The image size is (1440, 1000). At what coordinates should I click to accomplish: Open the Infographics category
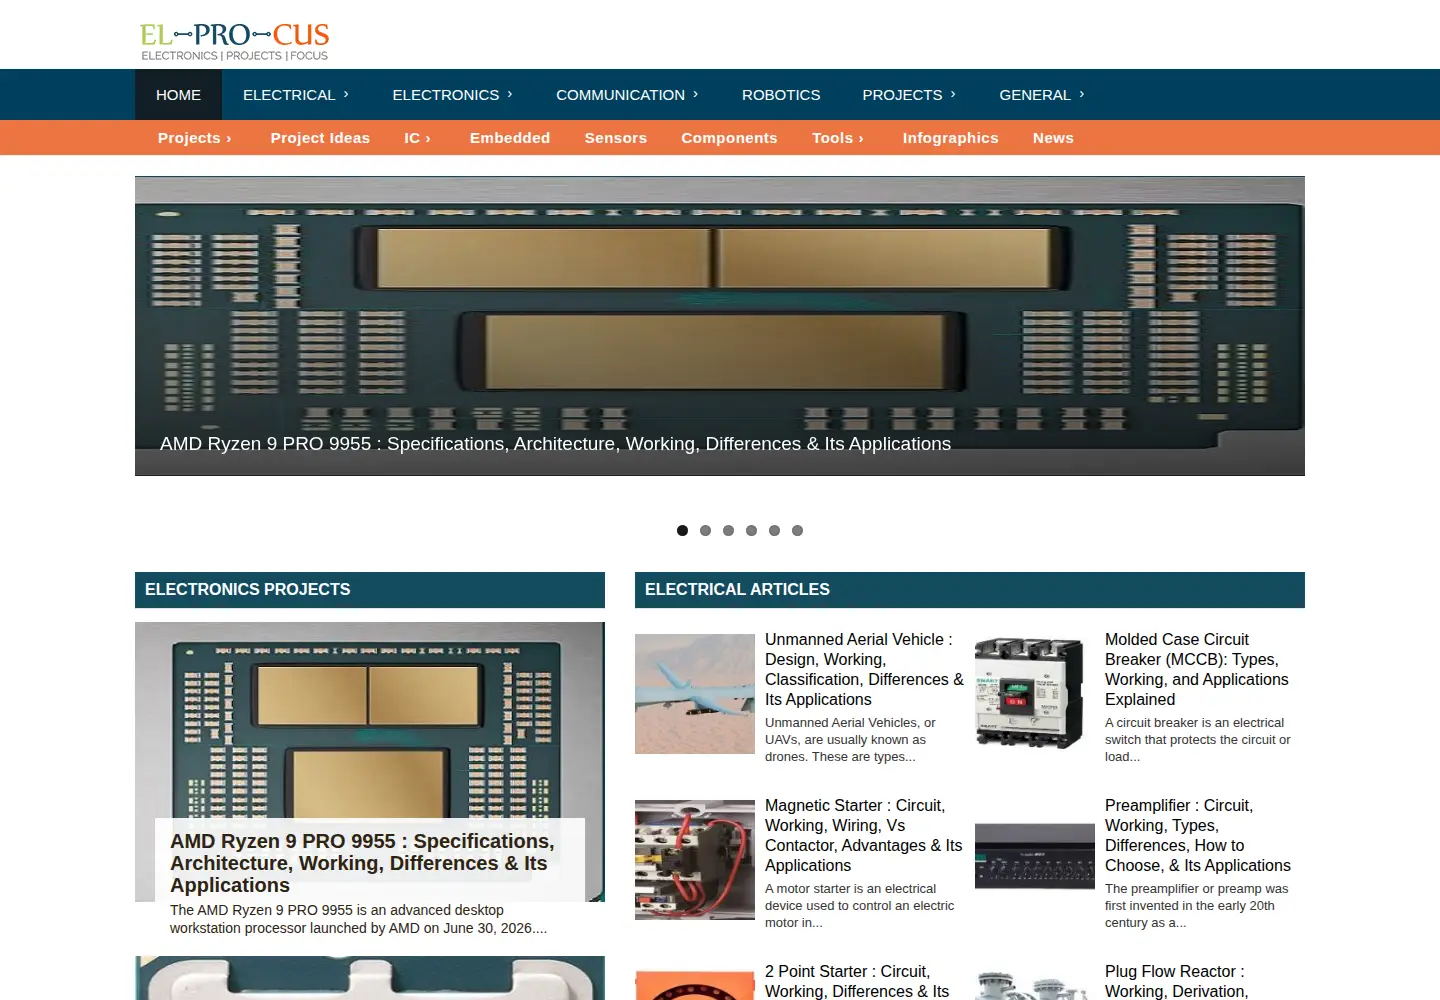950,138
